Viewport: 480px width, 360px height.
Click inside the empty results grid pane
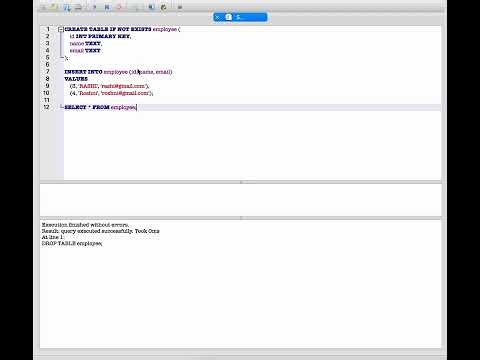click(241, 200)
